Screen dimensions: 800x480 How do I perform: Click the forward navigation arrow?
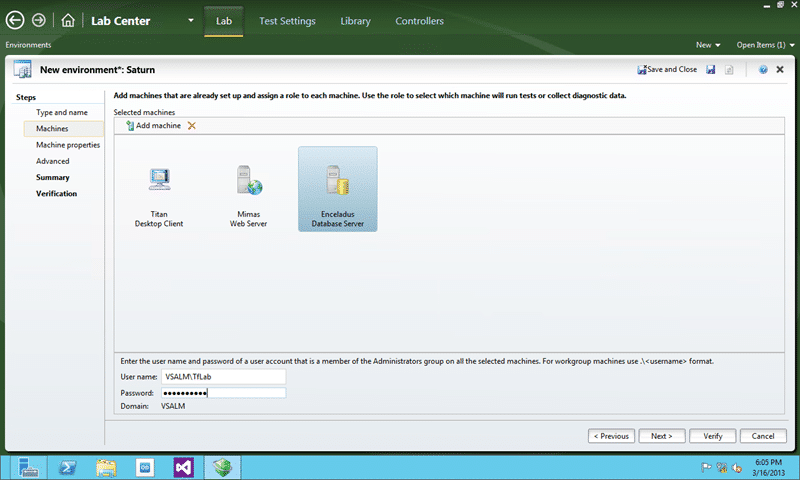point(39,20)
